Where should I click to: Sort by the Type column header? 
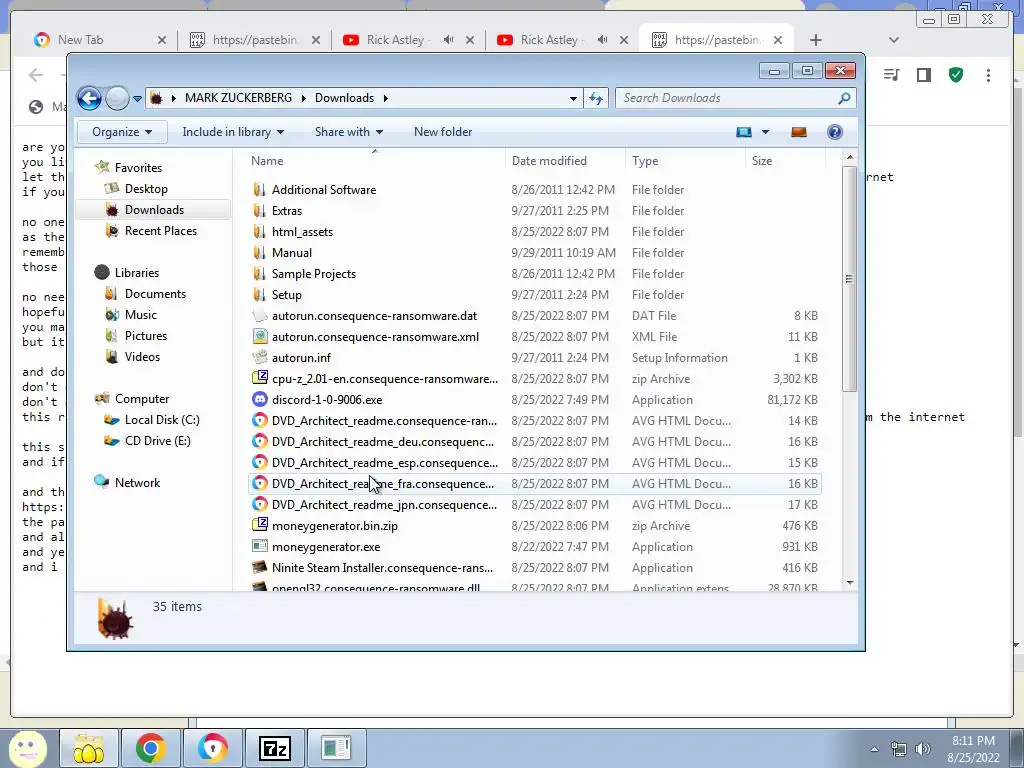point(645,161)
